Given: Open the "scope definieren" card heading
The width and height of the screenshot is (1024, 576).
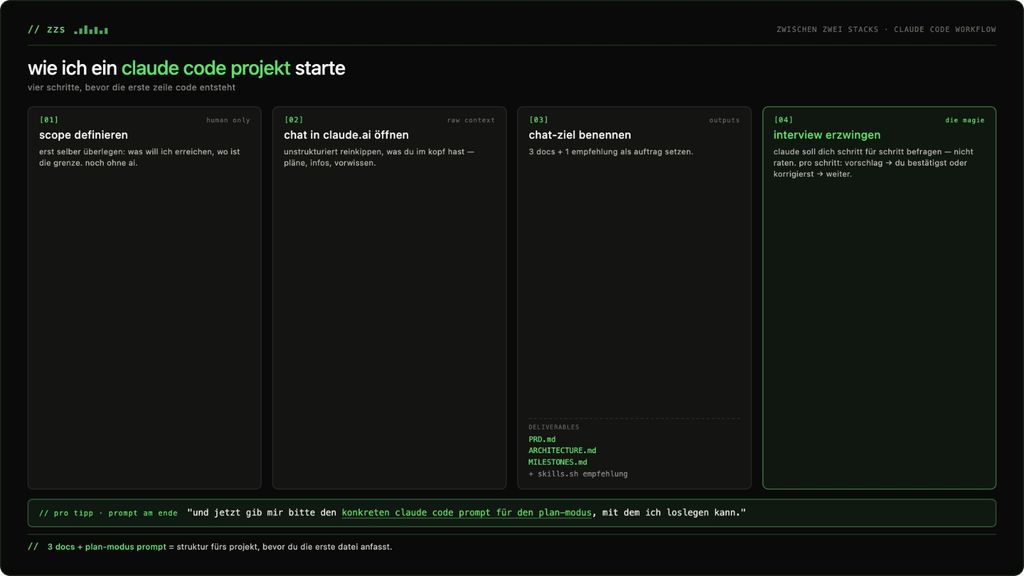Looking at the screenshot, I should [84, 135].
